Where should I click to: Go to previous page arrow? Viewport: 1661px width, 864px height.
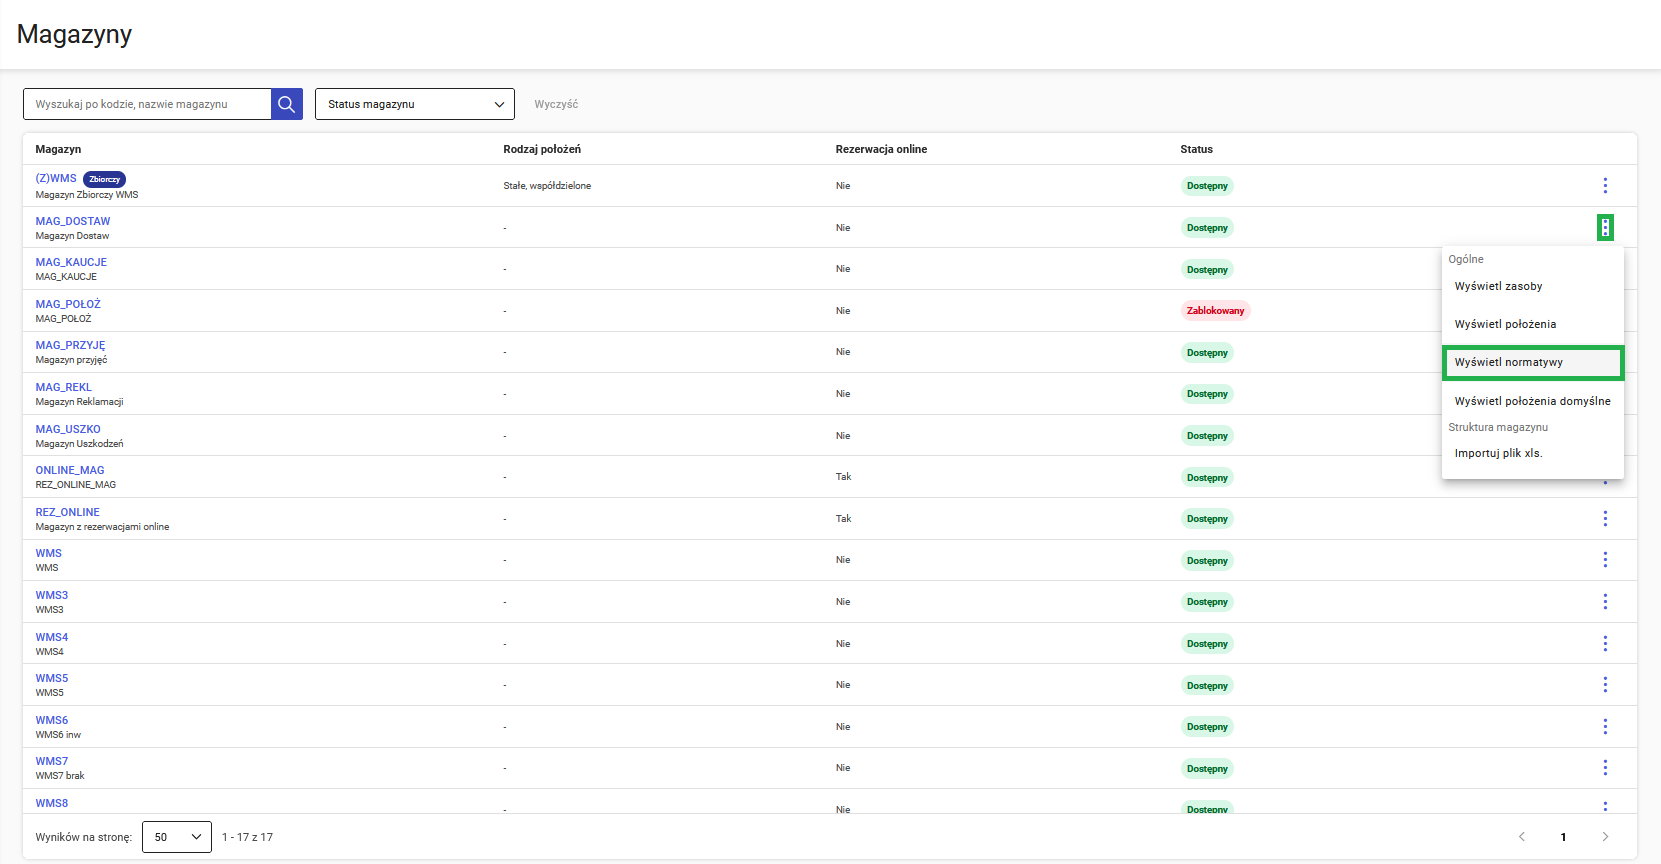point(1522,837)
